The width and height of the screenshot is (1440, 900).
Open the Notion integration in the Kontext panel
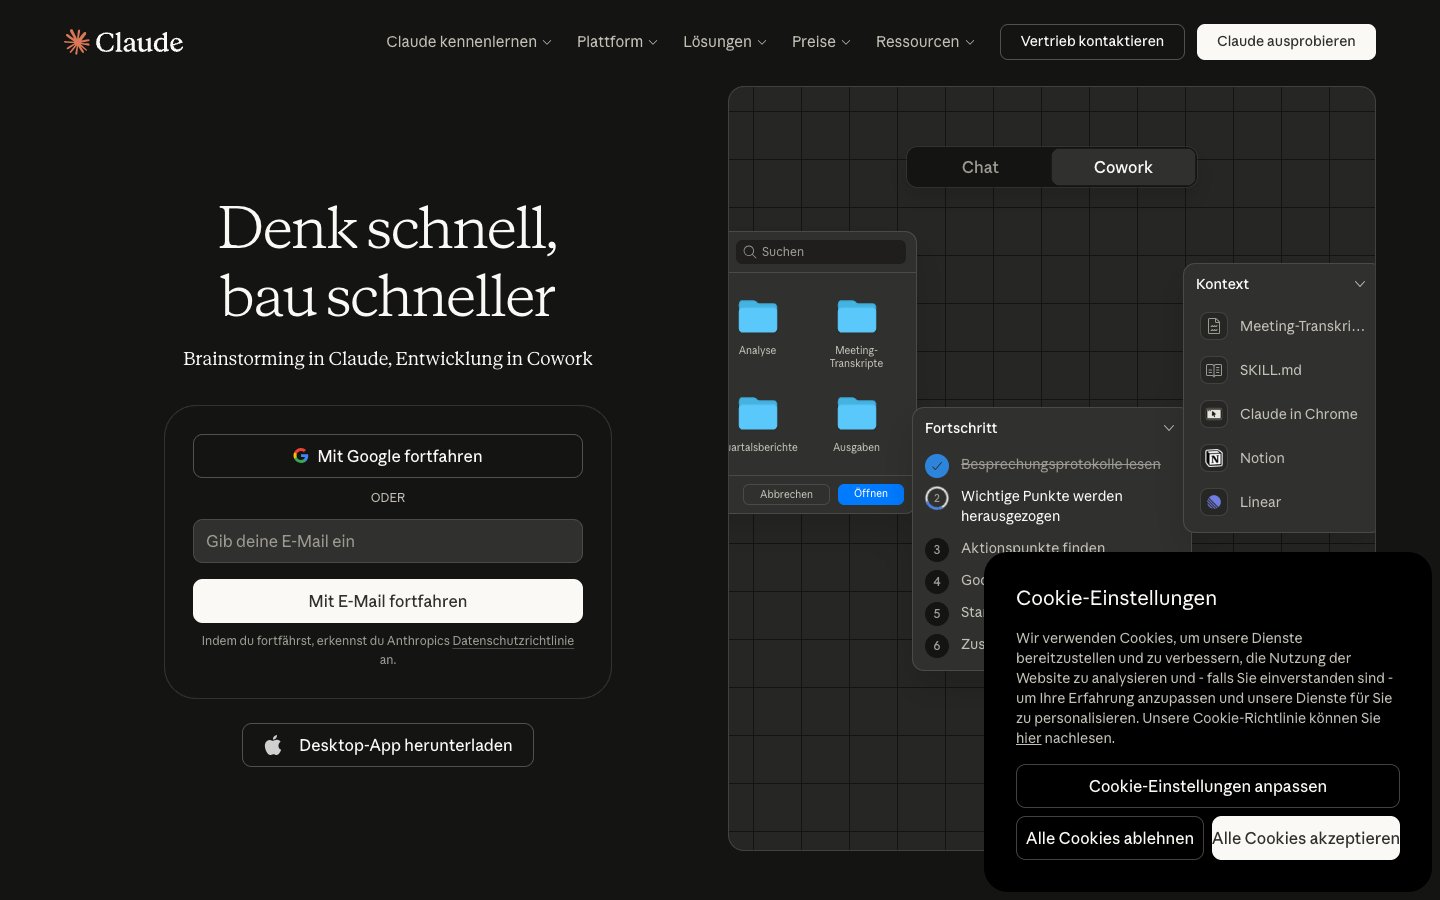click(x=1214, y=458)
